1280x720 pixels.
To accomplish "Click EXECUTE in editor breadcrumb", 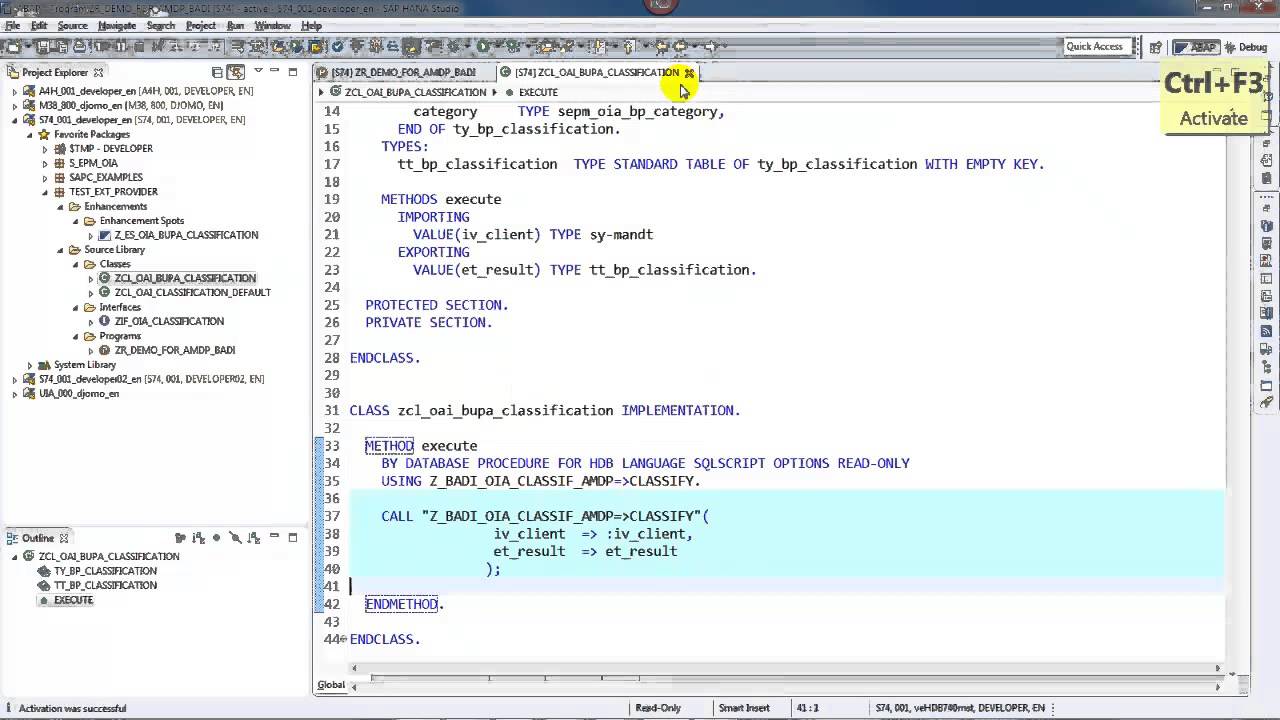I will pos(538,92).
